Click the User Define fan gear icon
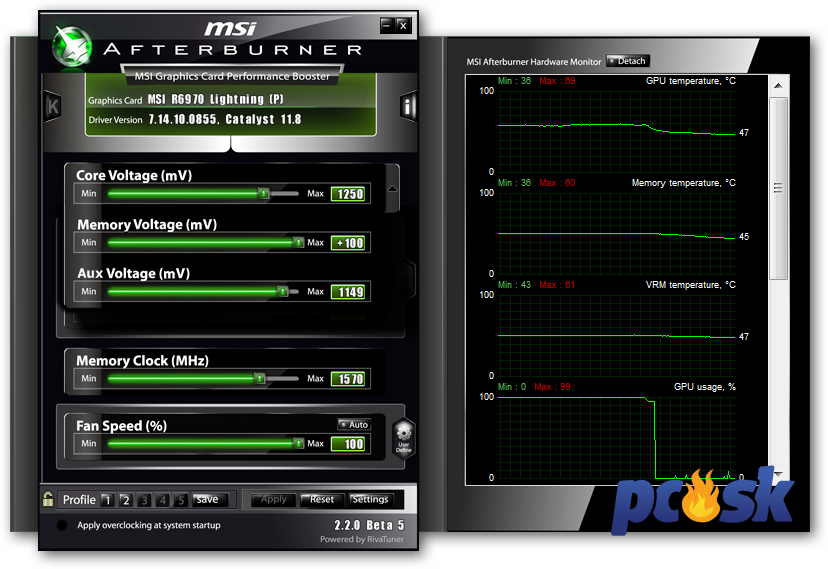 [404, 437]
